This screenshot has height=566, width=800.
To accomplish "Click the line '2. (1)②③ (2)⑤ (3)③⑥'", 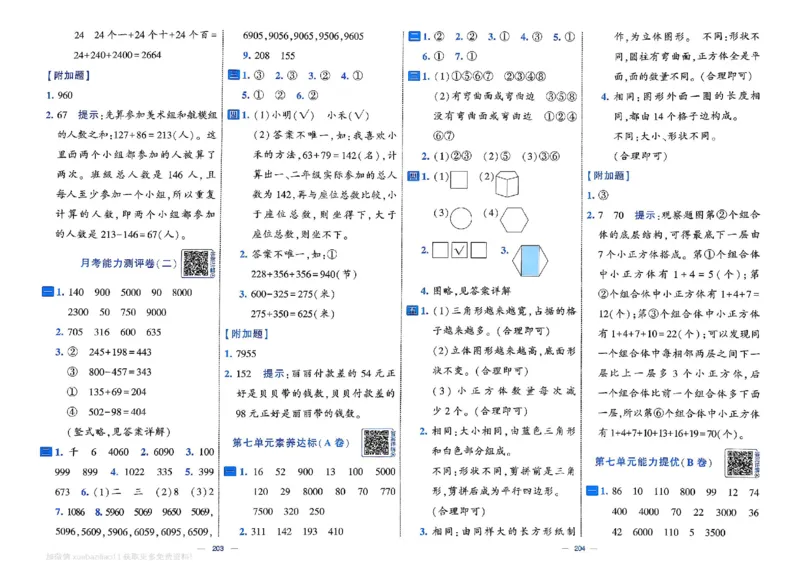I will click(490, 157).
